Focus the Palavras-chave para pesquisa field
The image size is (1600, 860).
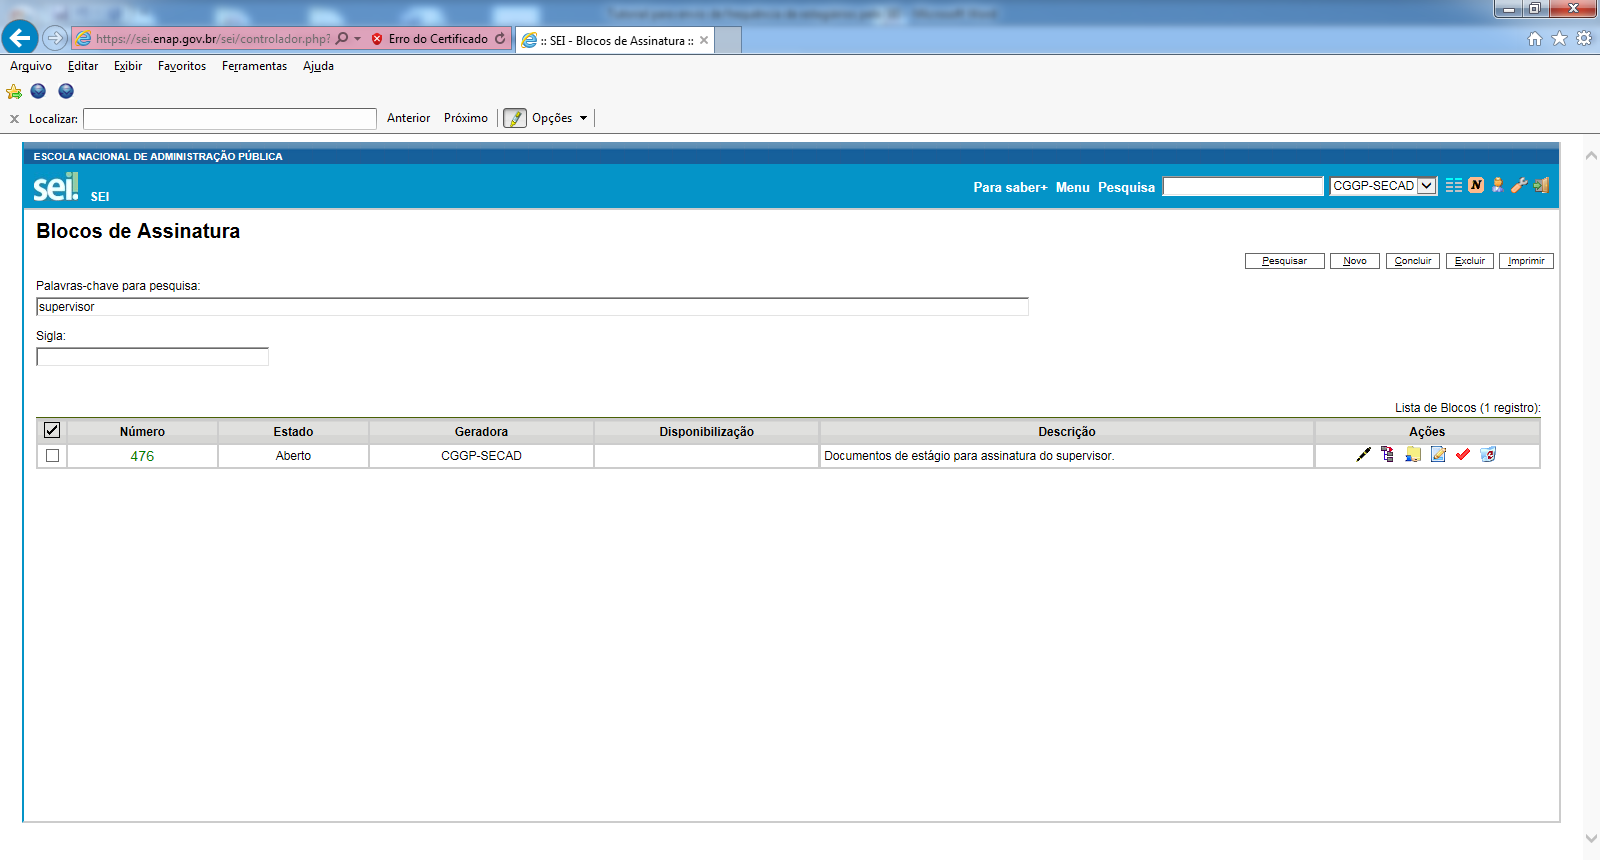tap(532, 307)
